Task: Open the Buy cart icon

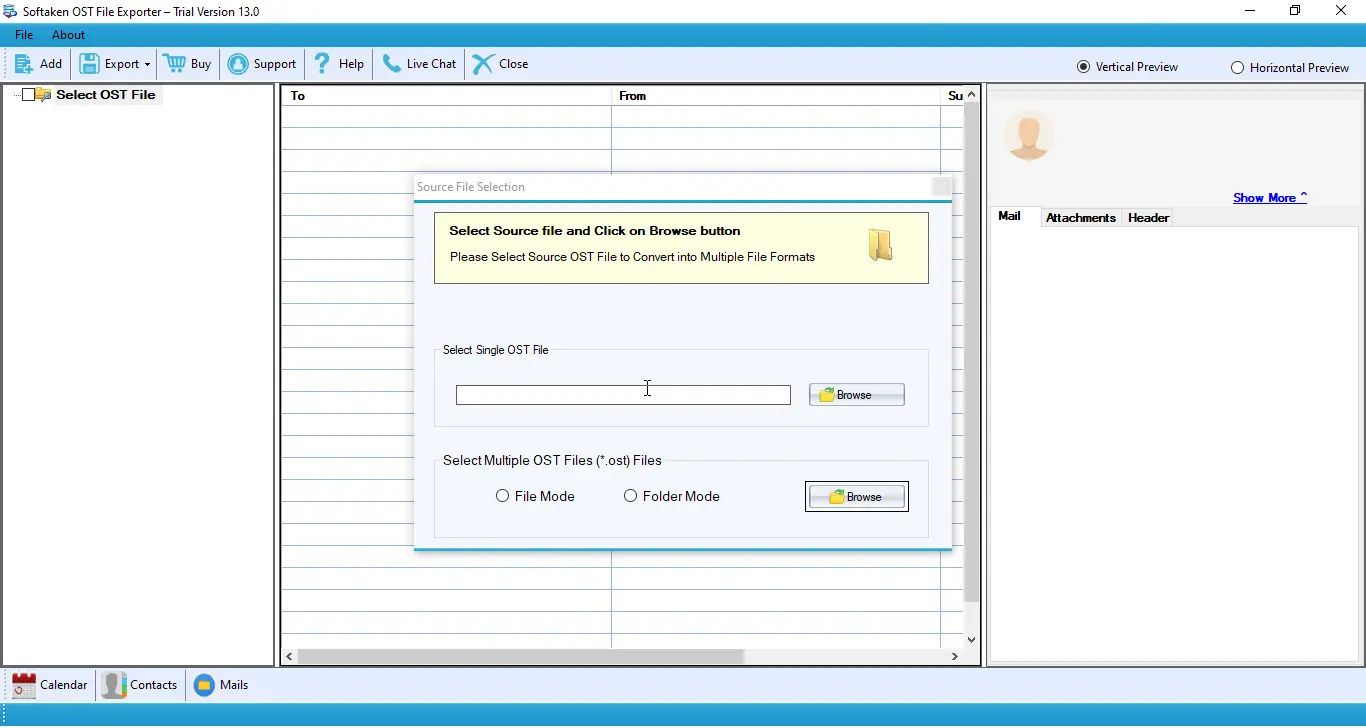Action: 174,63
